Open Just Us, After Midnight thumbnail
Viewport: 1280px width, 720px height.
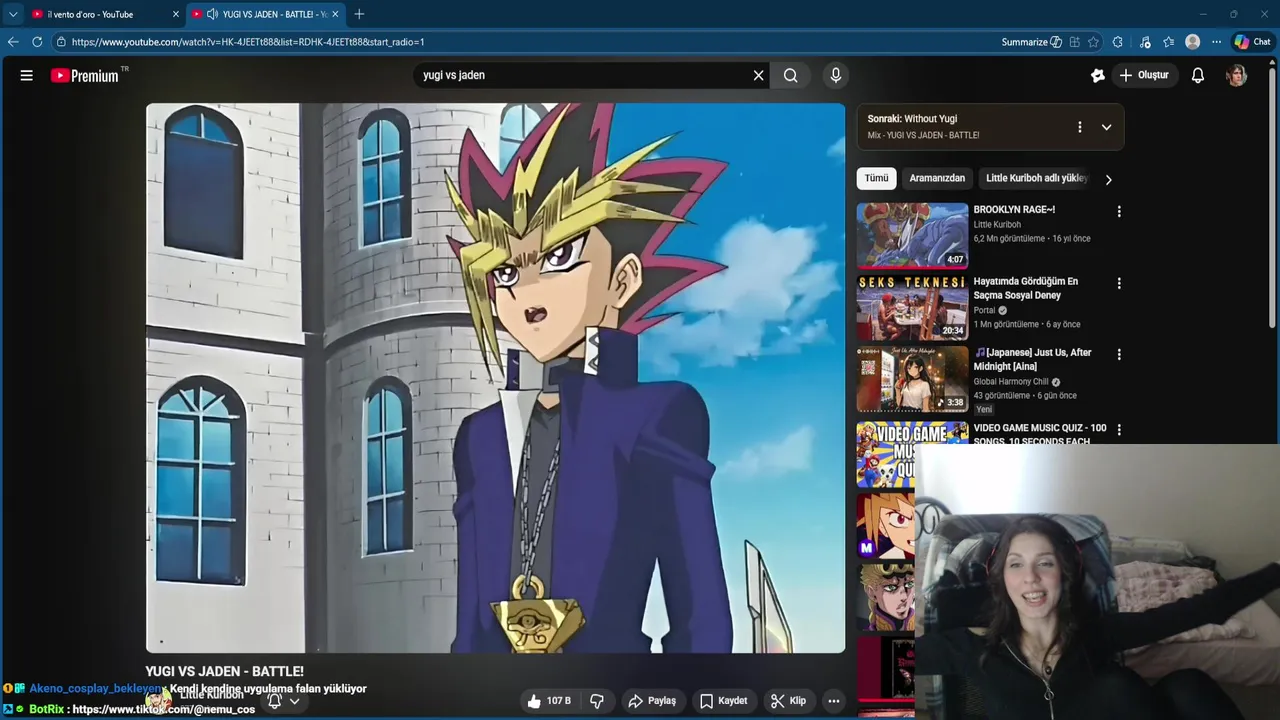(x=912, y=379)
